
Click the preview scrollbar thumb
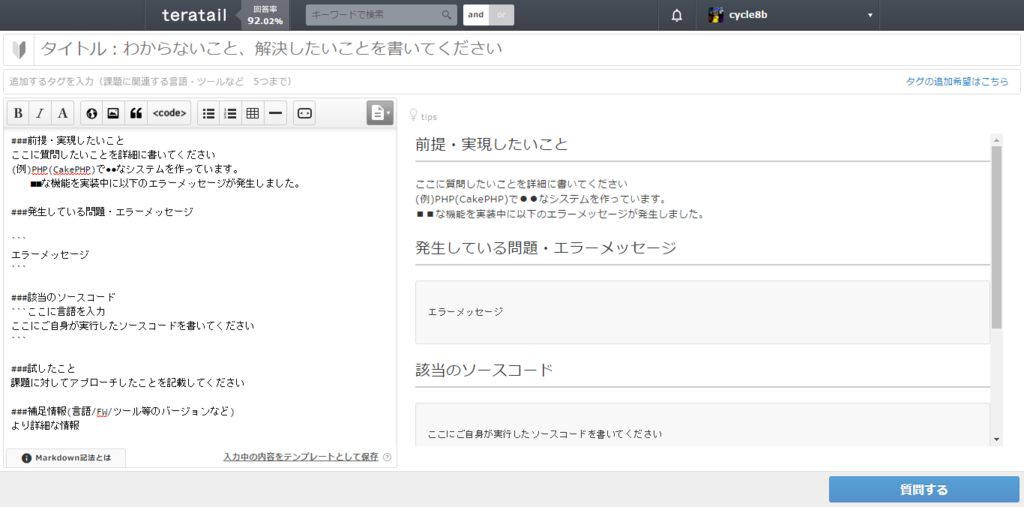click(997, 237)
